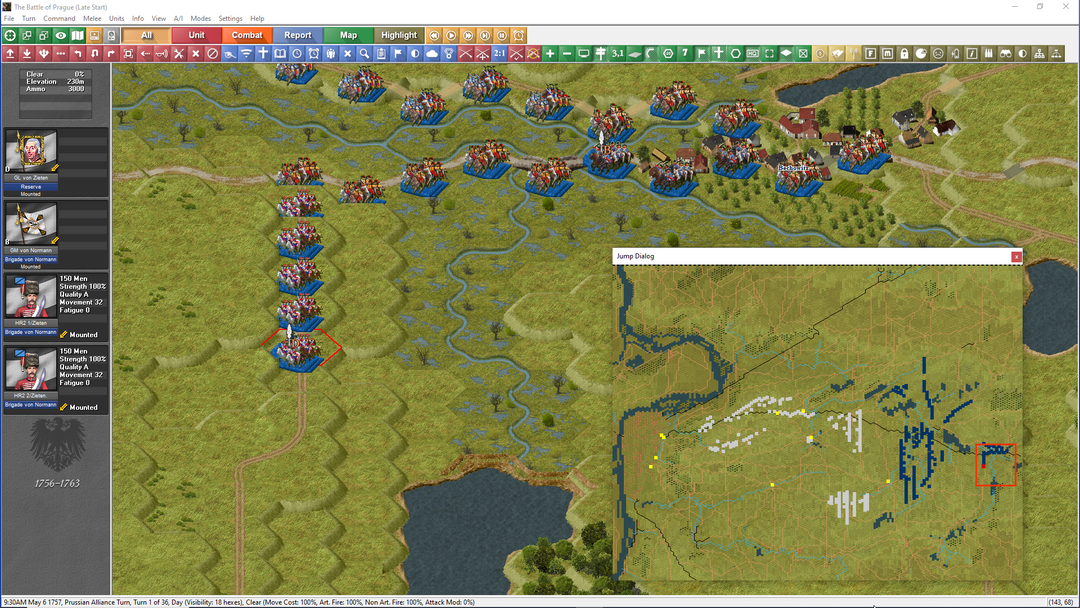Click the binoculars icon
Screen dimensions: 1080x608
1006,54
